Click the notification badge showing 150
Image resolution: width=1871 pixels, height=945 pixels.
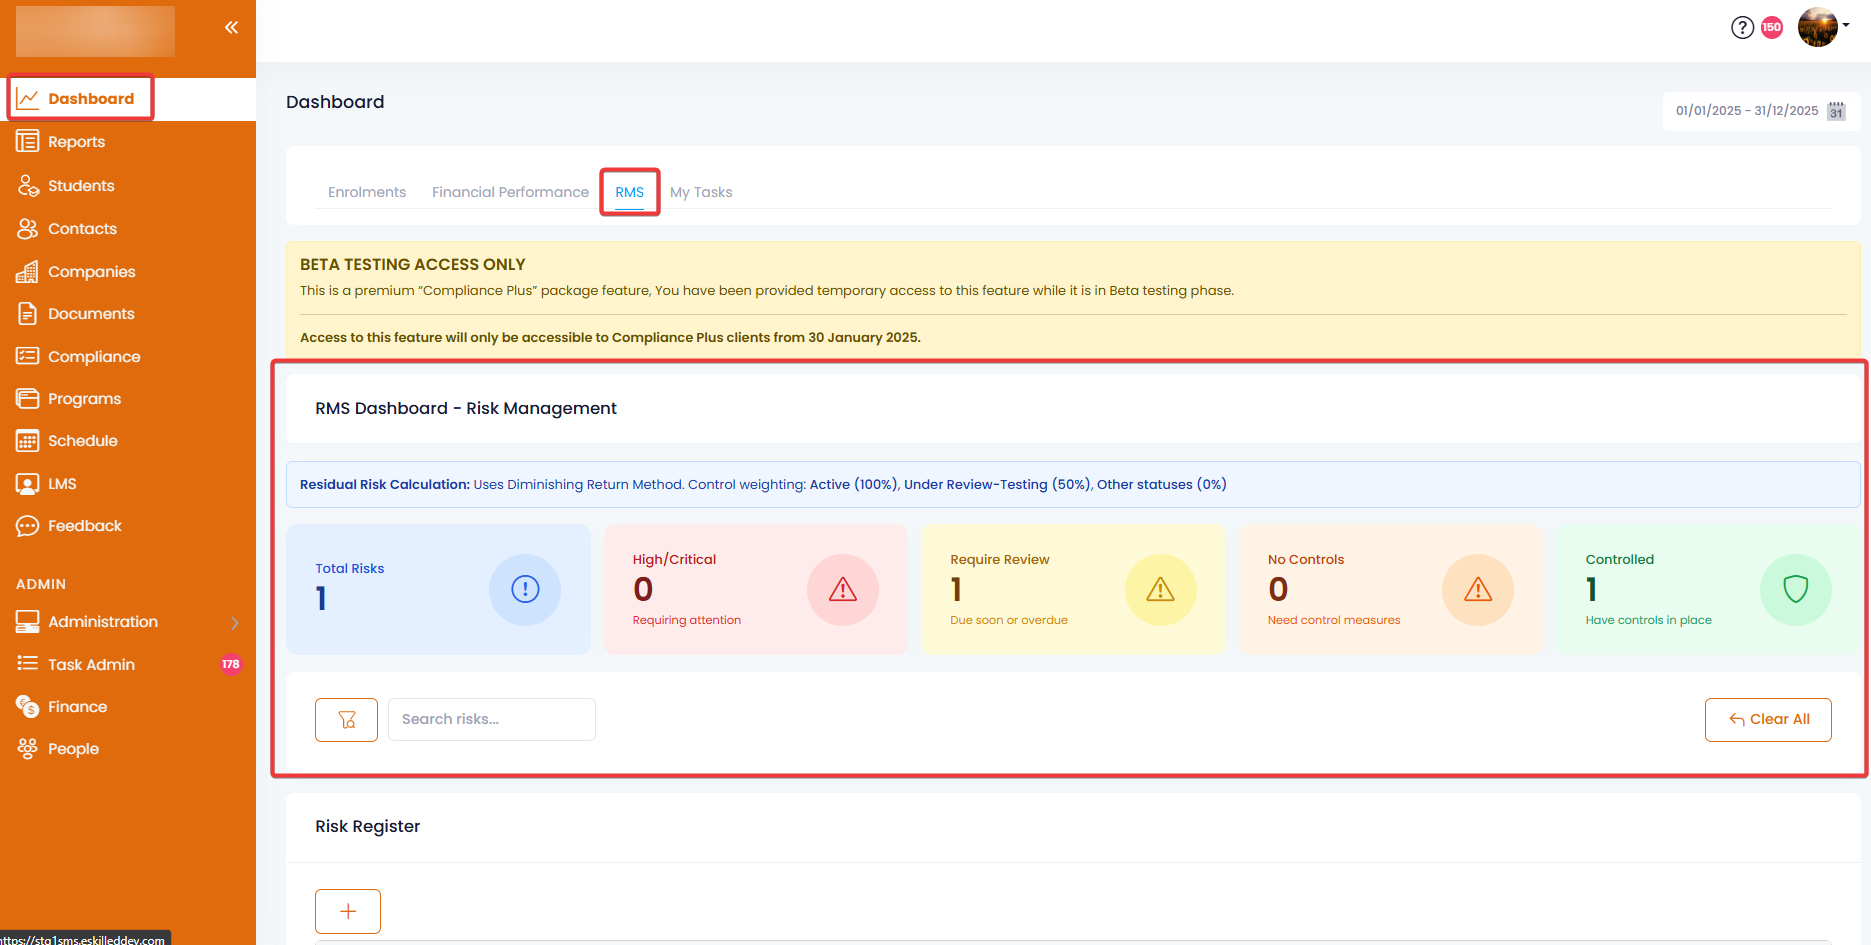1772,27
